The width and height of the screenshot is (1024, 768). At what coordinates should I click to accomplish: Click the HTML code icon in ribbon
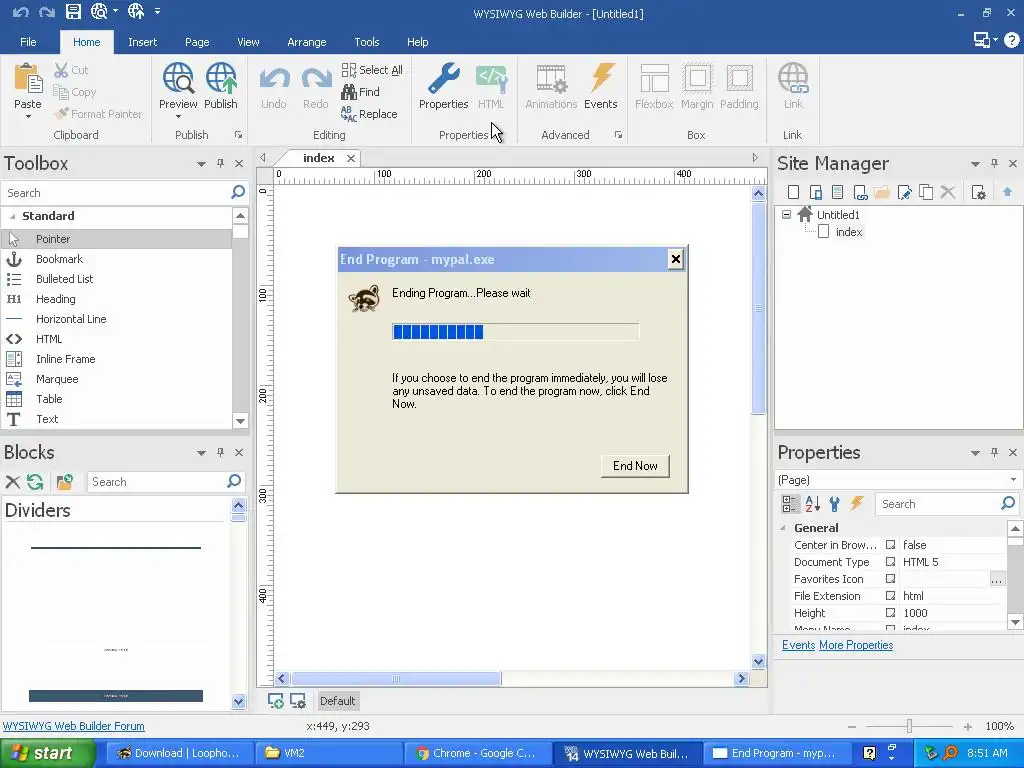click(491, 78)
